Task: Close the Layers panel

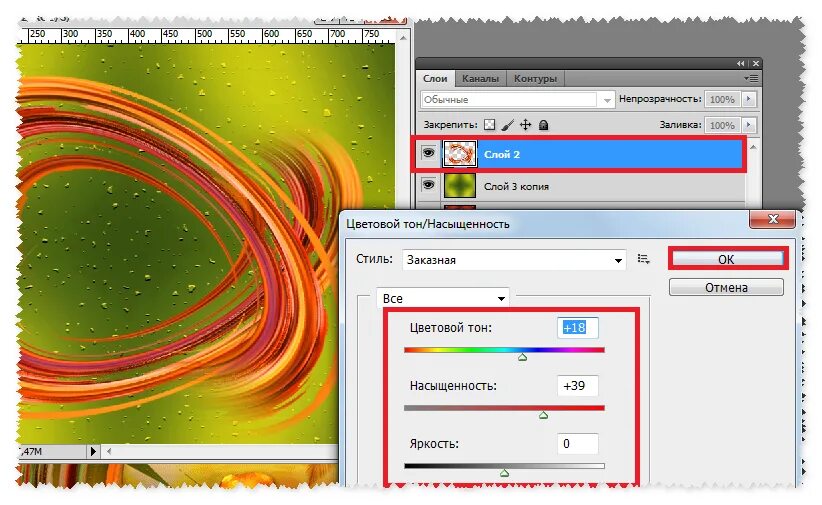Action: (x=755, y=63)
